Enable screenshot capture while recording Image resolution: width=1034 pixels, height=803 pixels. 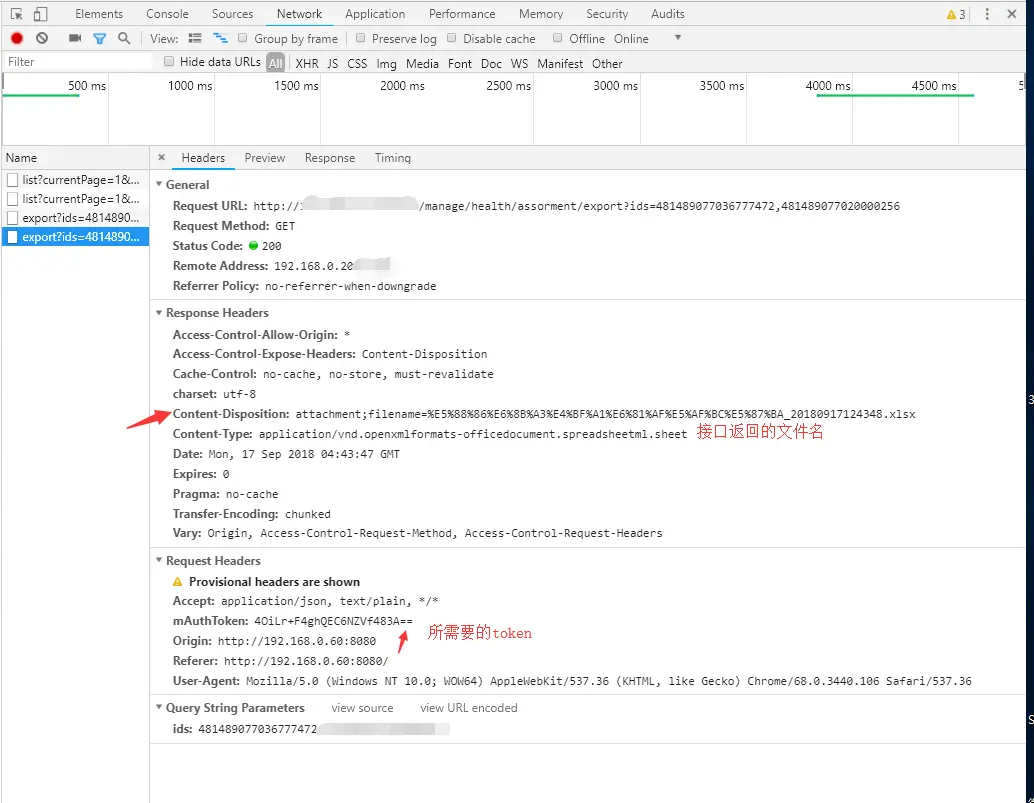click(74, 37)
